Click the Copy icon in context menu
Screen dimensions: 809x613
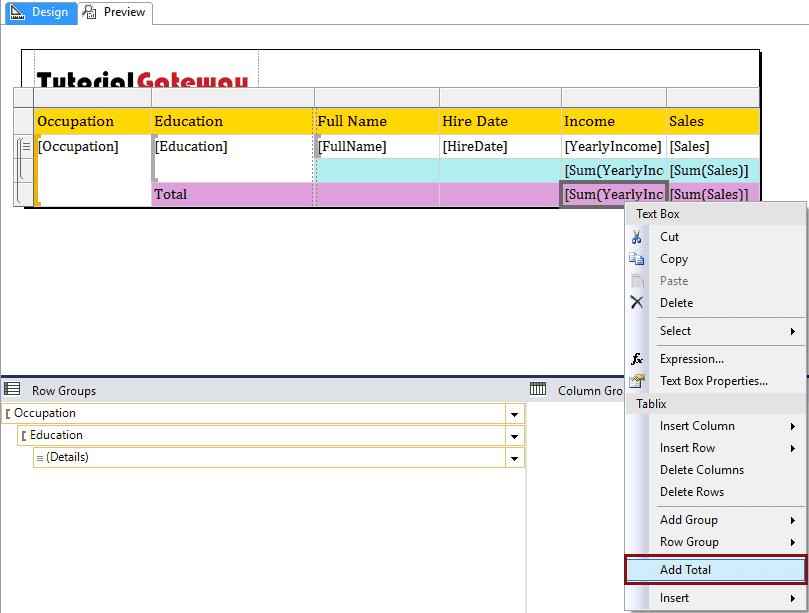pos(637,259)
